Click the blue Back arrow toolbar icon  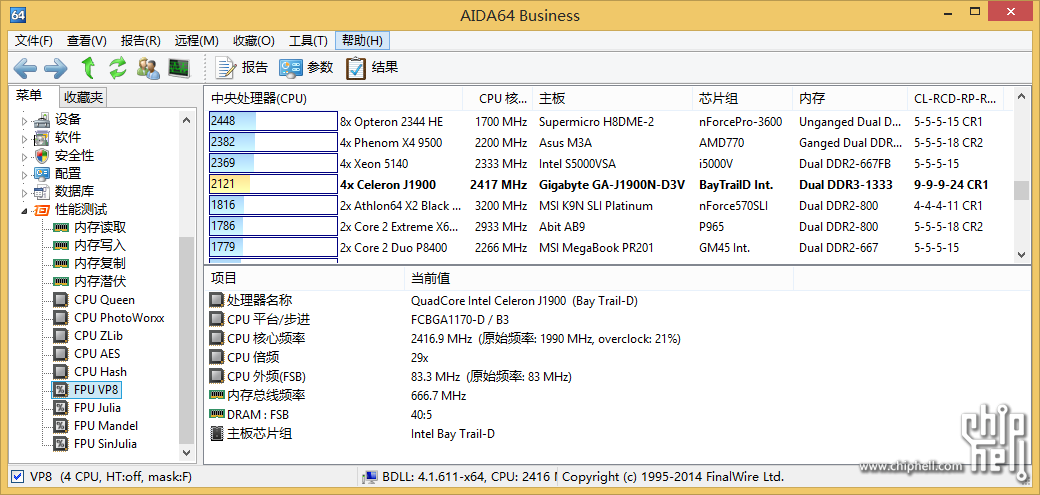[x=25, y=67]
